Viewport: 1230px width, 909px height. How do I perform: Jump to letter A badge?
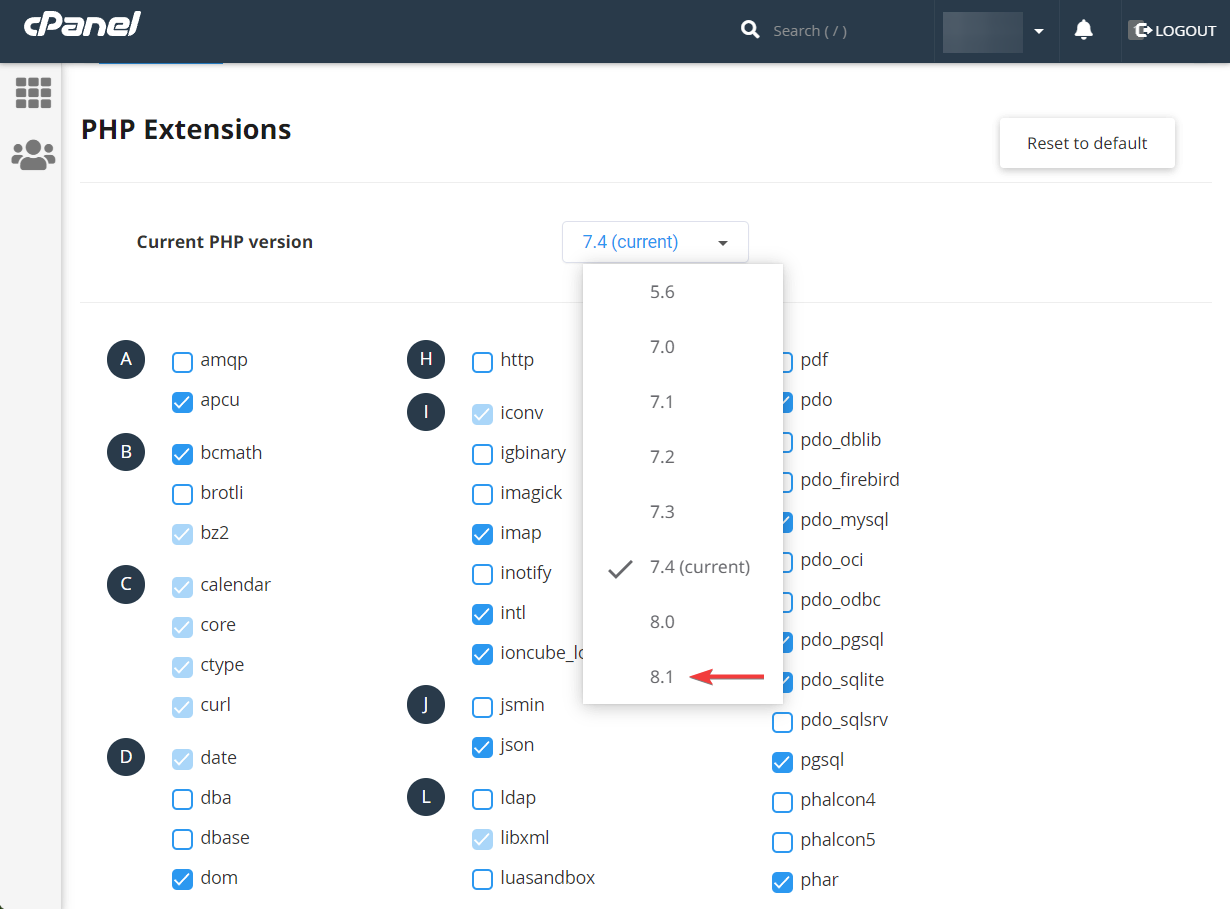[x=126, y=360]
